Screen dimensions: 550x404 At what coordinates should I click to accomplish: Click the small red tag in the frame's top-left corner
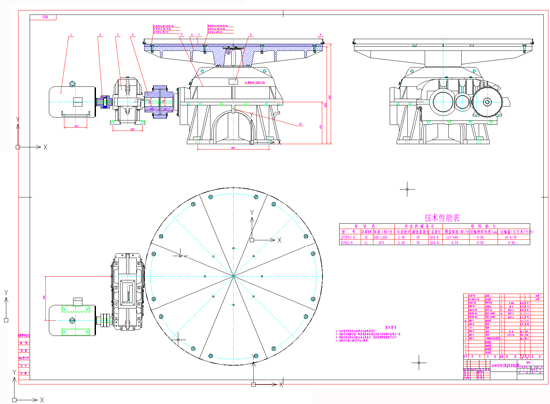[x=43, y=17]
